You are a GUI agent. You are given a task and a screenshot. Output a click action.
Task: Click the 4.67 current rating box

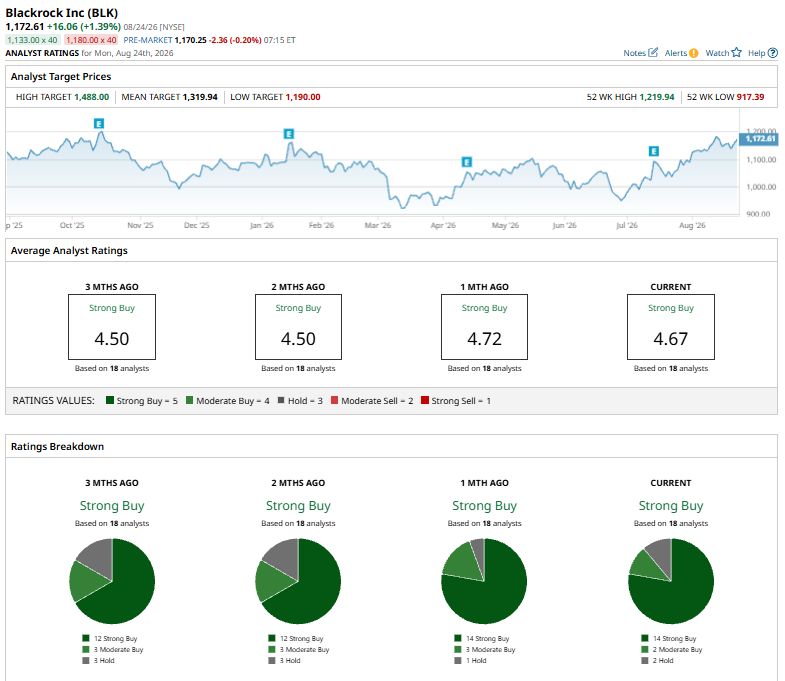[x=671, y=327]
